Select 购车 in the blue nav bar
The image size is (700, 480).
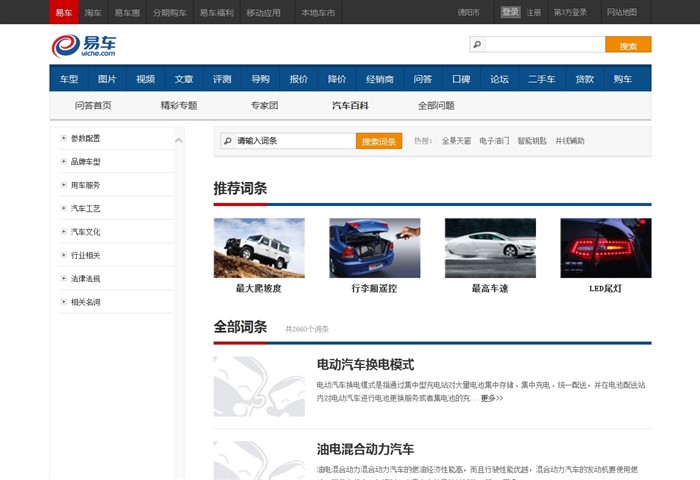pos(623,79)
